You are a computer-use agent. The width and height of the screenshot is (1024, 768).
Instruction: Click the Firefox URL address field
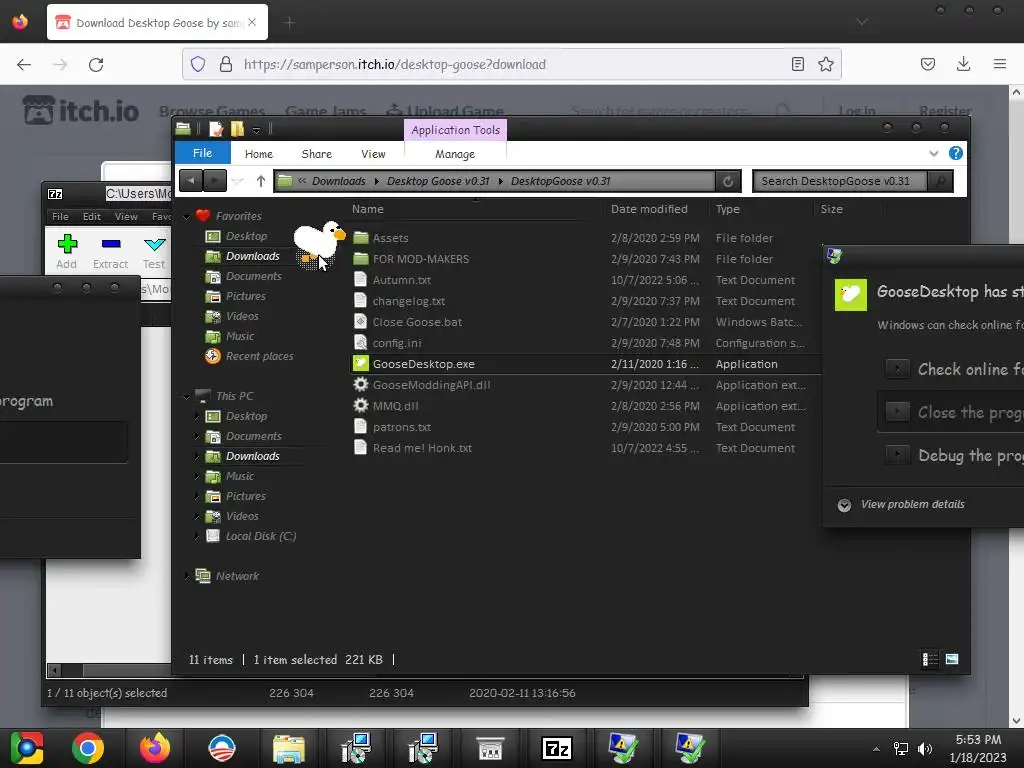[513, 64]
